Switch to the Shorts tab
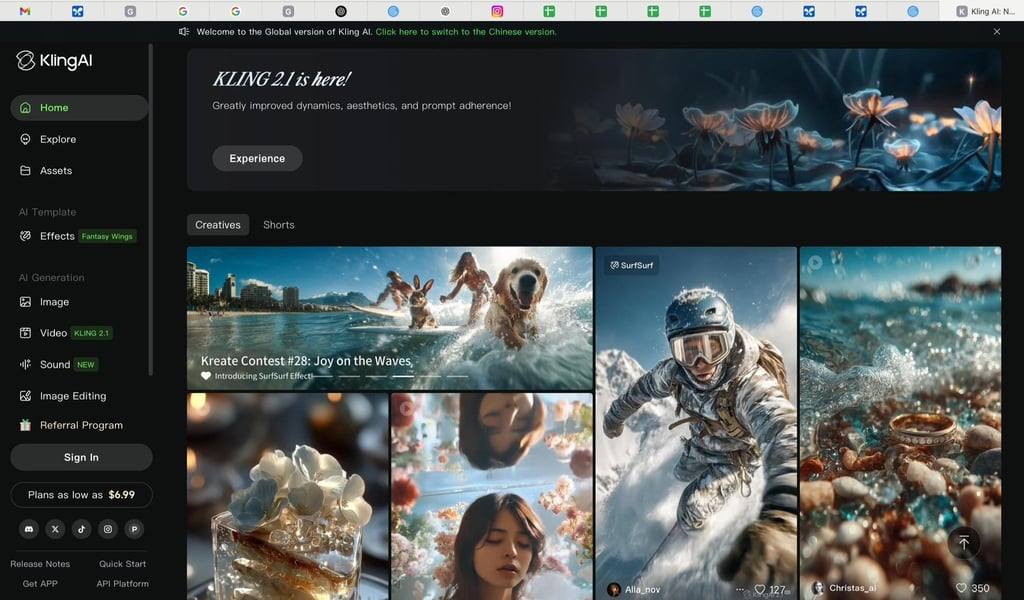Viewport: 1024px width, 600px height. tap(279, 225)
